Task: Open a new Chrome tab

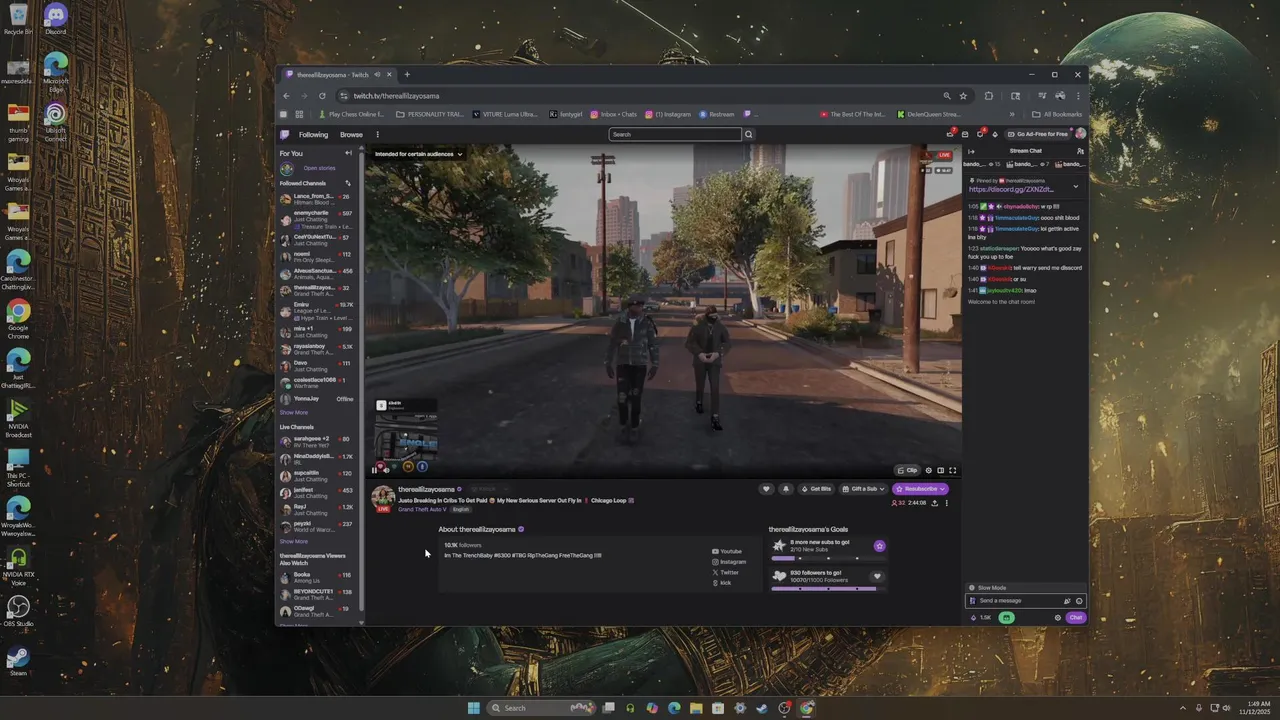Action: click(x=406, y=74)
